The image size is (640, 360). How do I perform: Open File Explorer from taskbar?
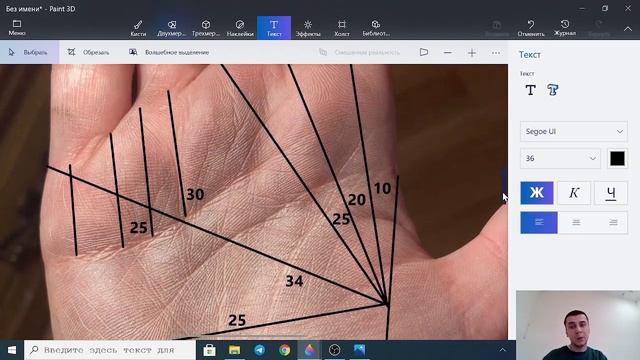pyautogui.click(x=234, y=350)
